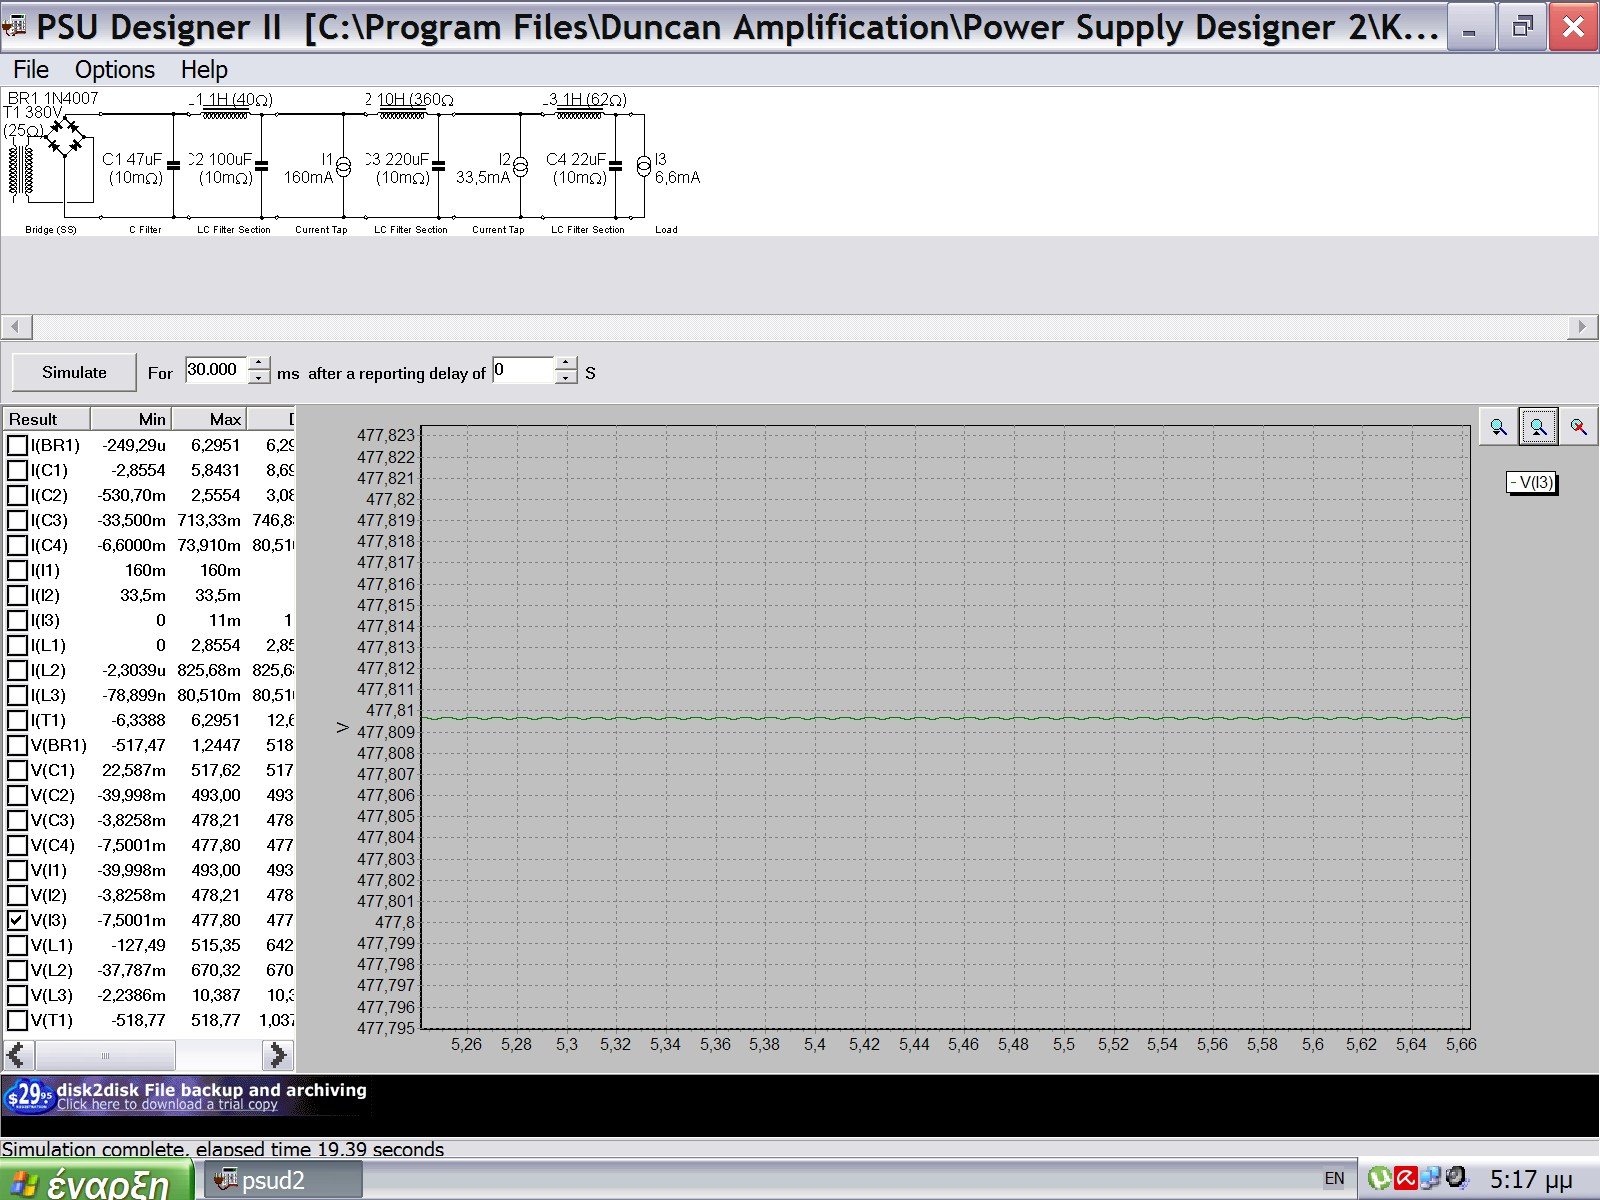
Task: Enable the V(L1) result checkbox
Action: 17,945
